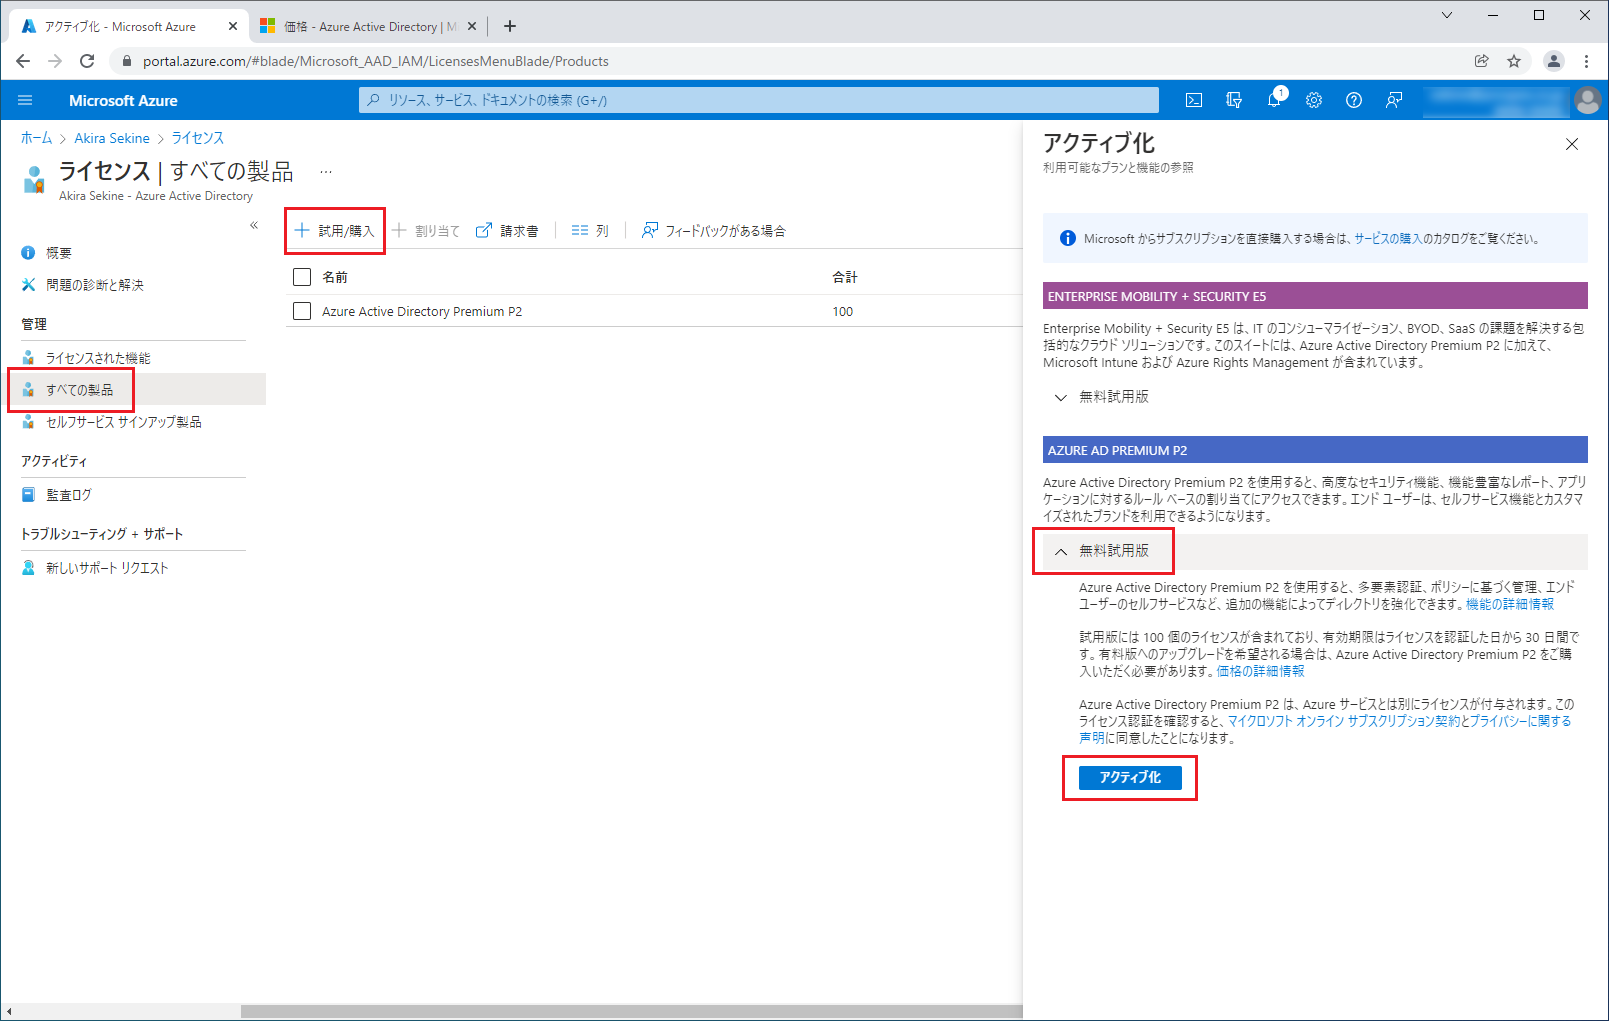The height and width of the screenshot is (1021, 1609).
Task: Open the 価格の詳細情報 link
Action: coord(1260,671)
